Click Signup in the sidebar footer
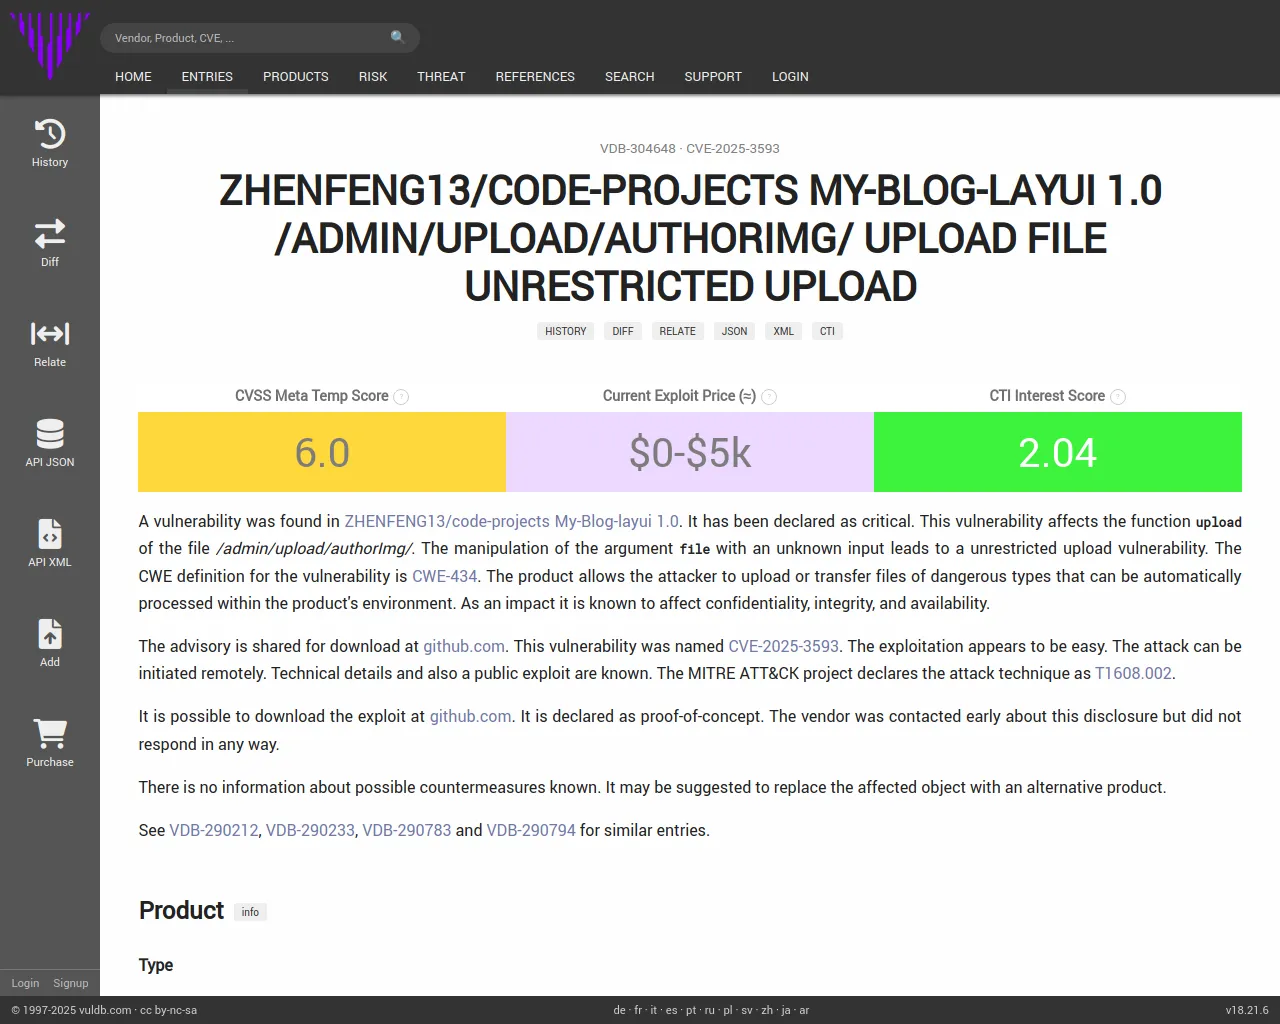The image size is (1280, 1024). tap(71, 983)
